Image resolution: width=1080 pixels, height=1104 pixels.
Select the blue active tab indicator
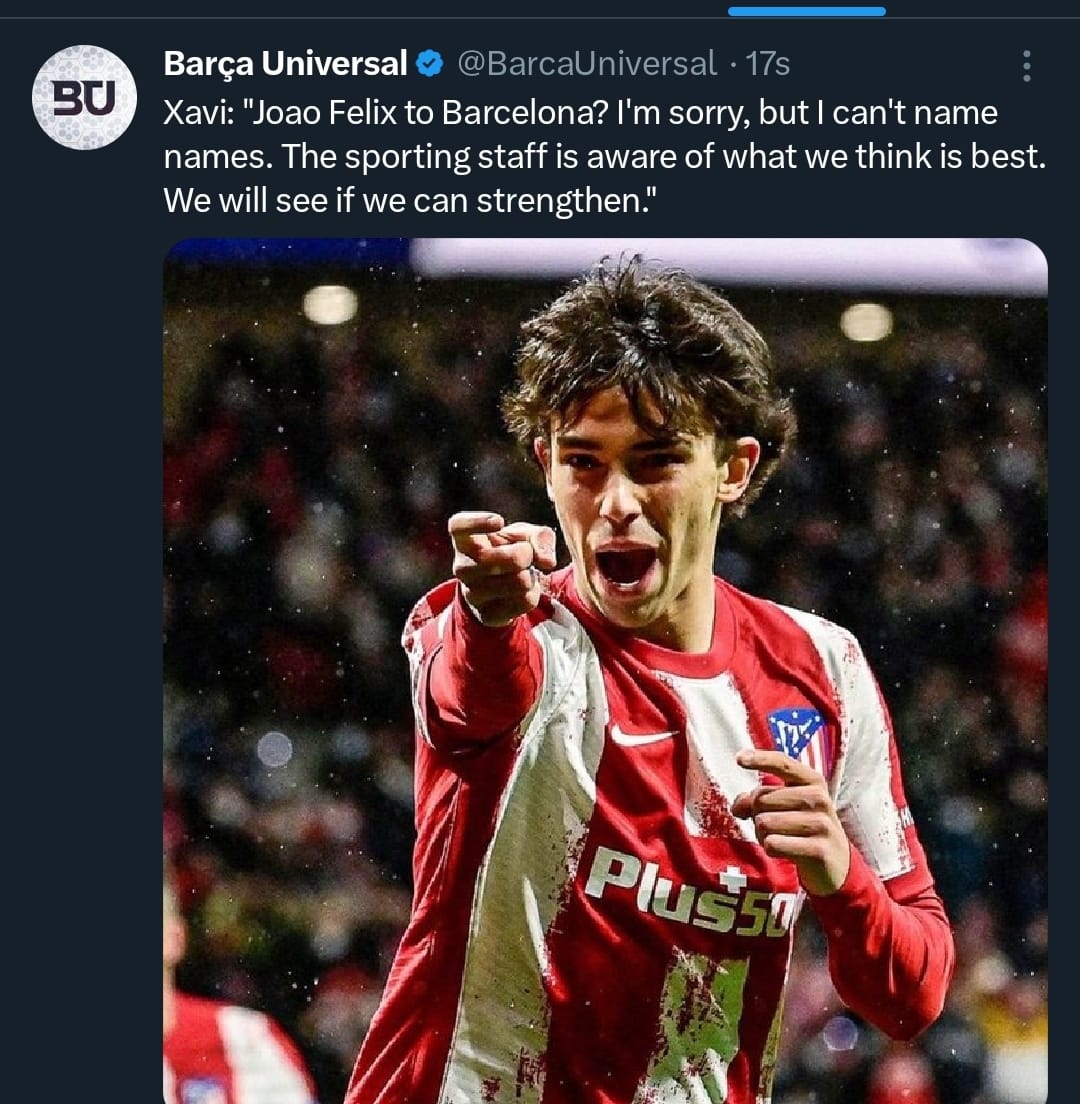click(807, 11)
